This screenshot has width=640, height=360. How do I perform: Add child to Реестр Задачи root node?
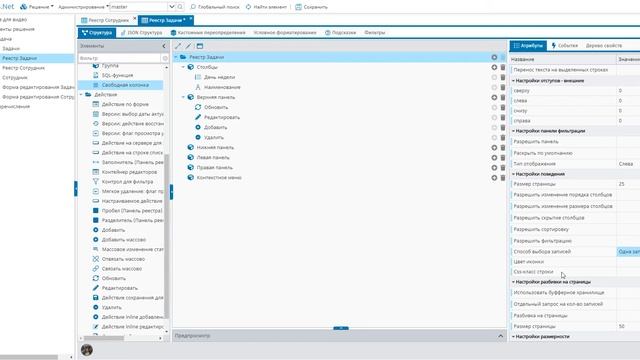tap(494, 57)
